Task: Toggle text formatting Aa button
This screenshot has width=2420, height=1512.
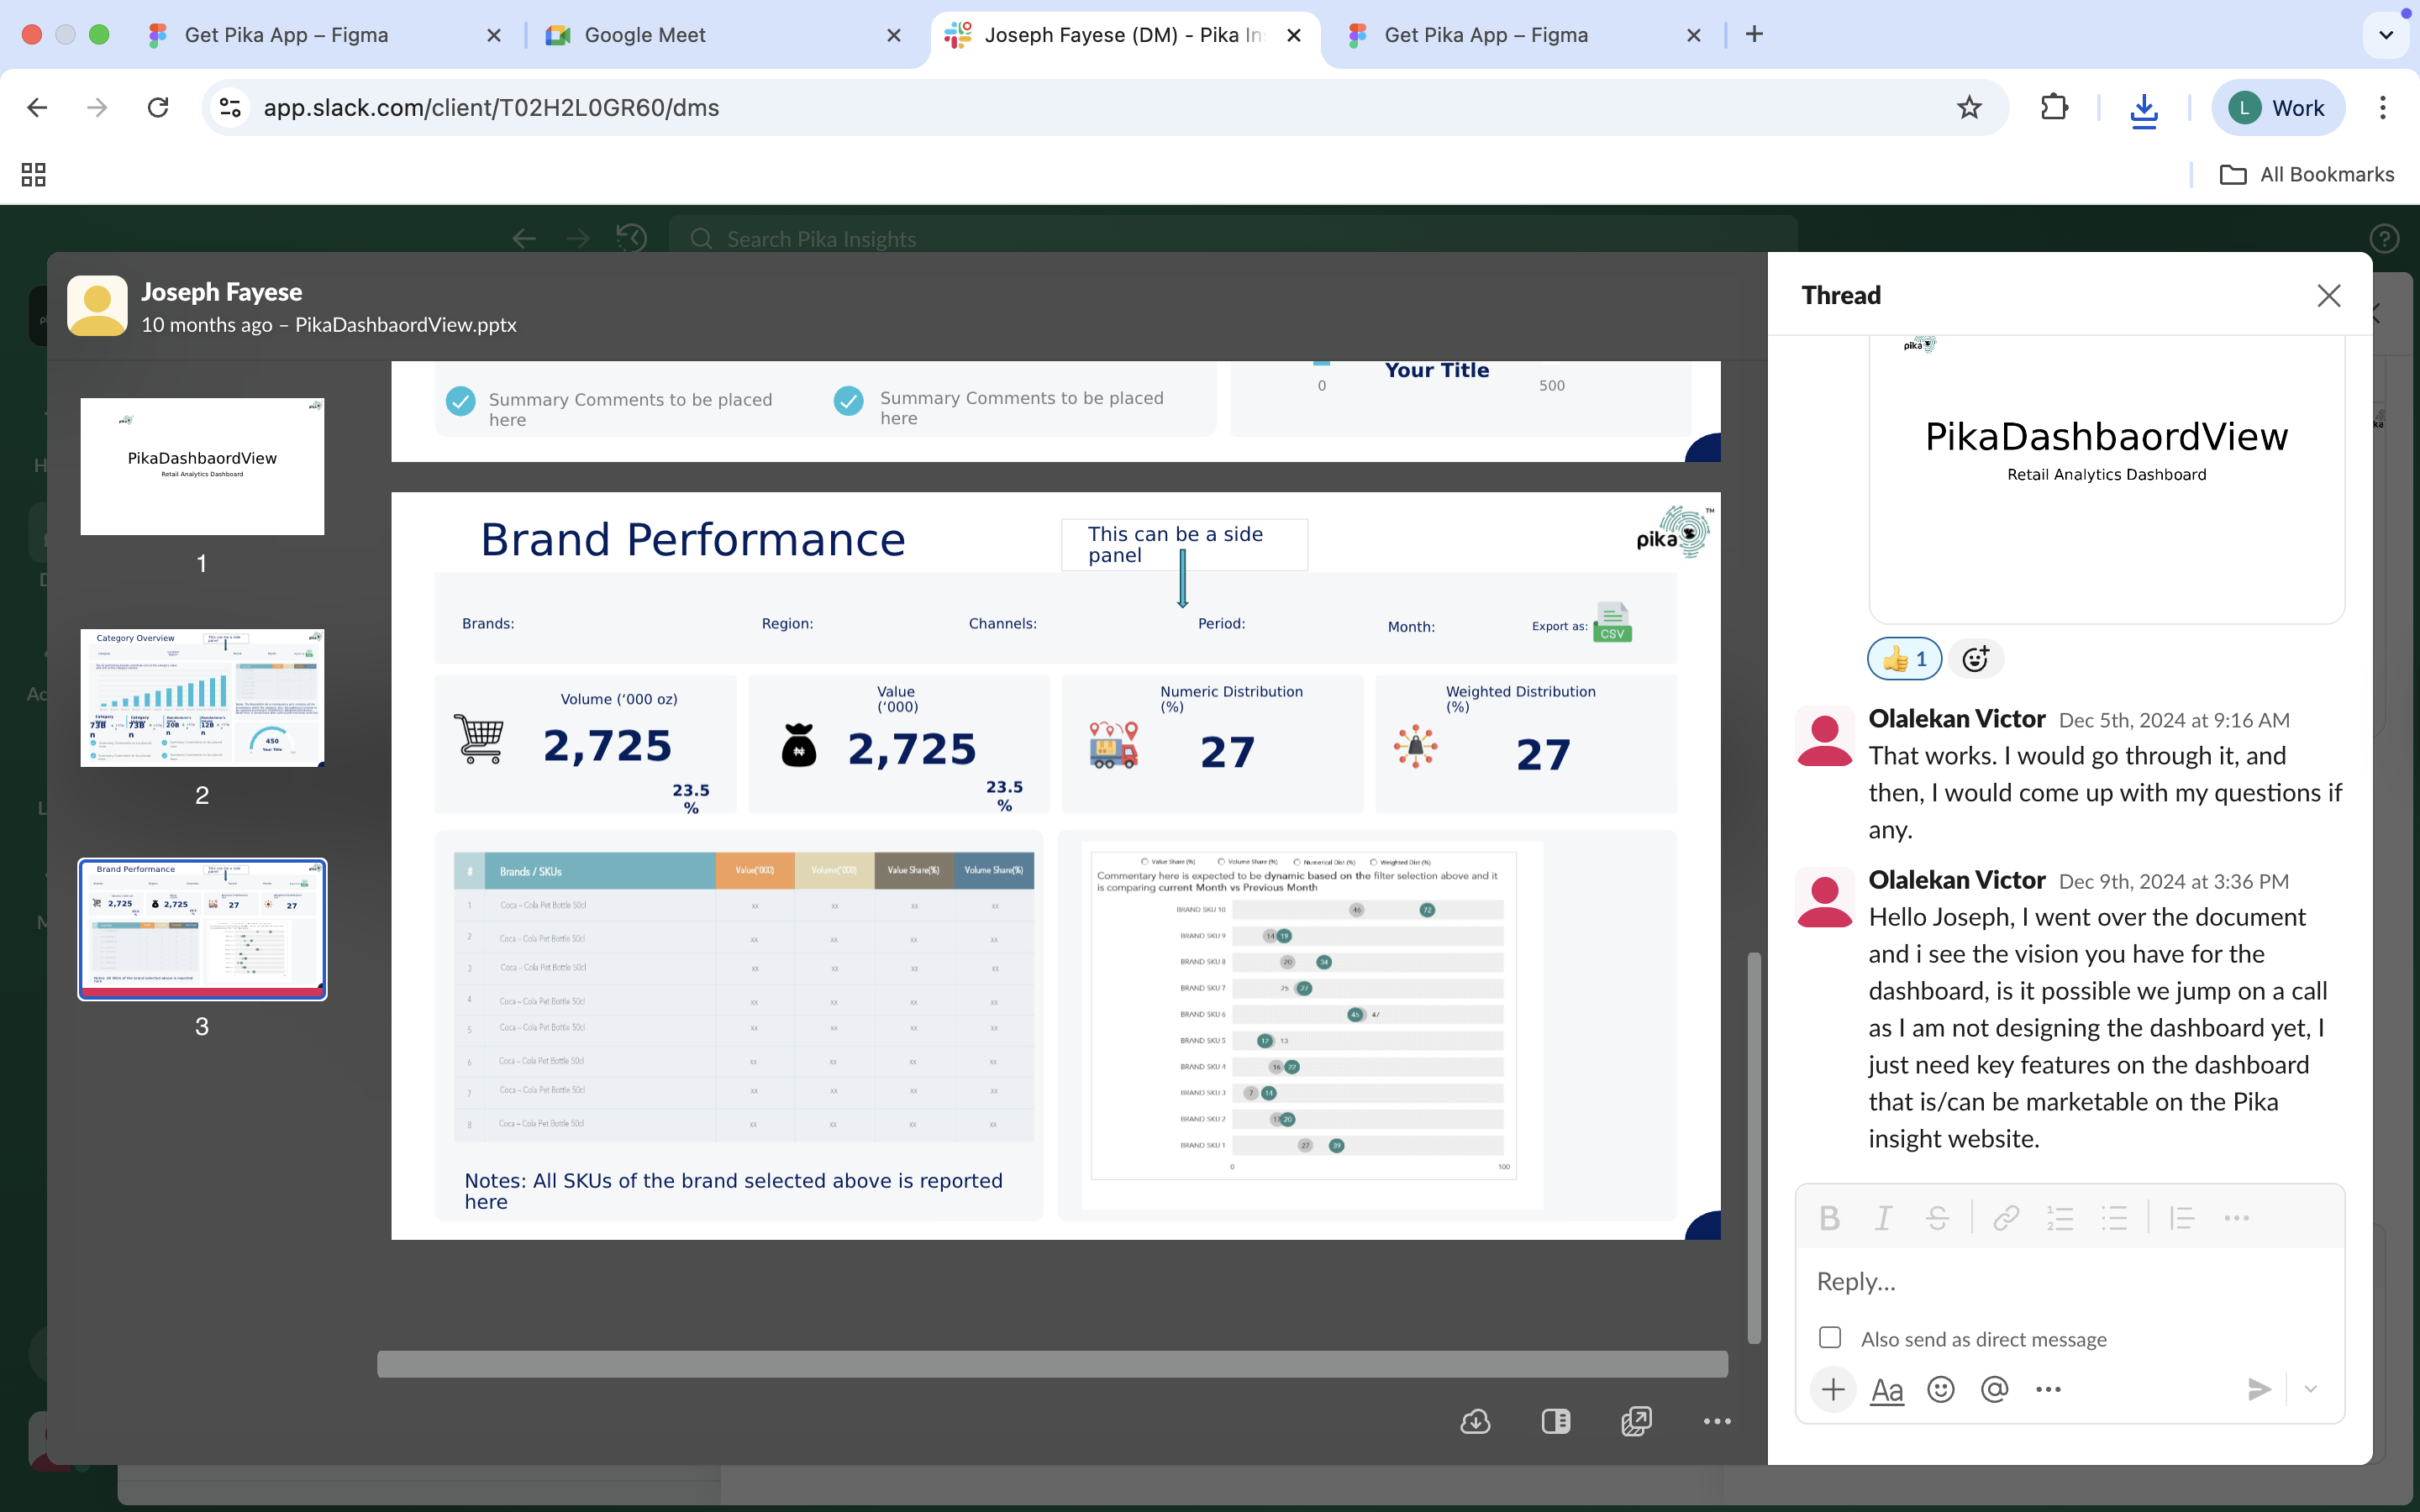Action: [x=1886, y=1389]
